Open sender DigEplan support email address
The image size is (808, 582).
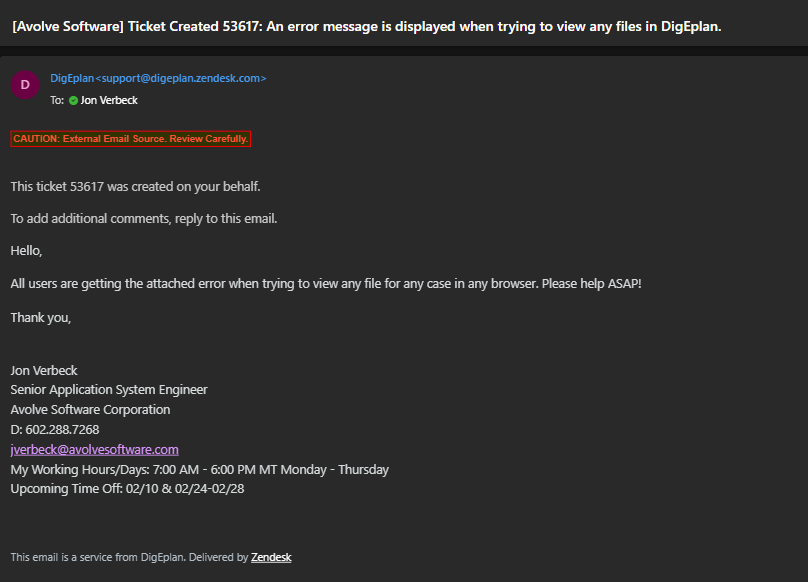tap(158, 78)
